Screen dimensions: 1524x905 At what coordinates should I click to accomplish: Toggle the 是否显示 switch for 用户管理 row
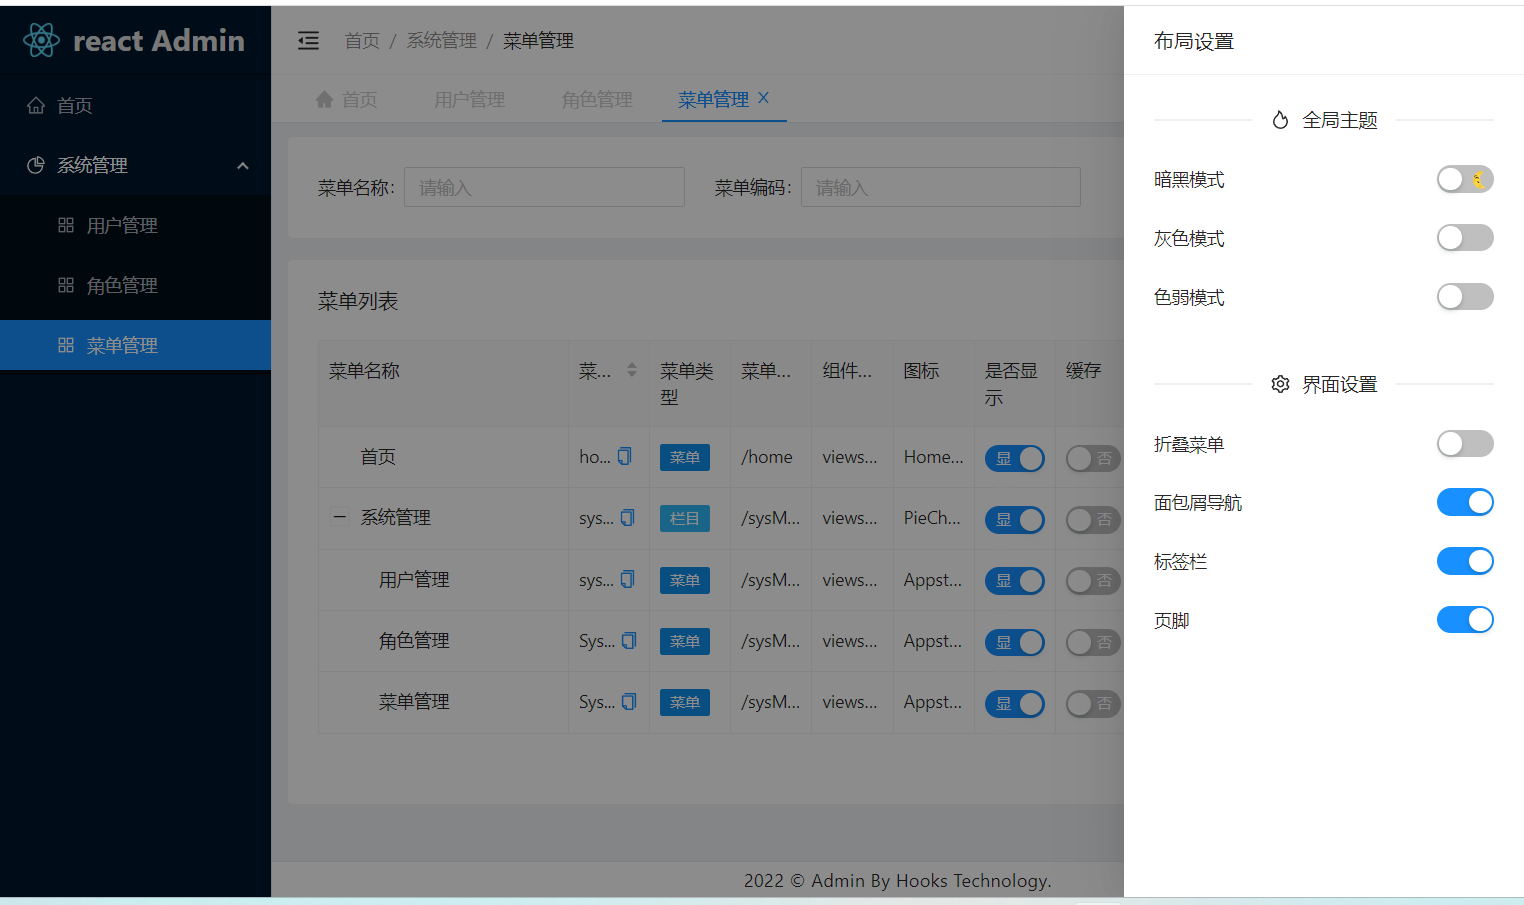[1014, 581]
